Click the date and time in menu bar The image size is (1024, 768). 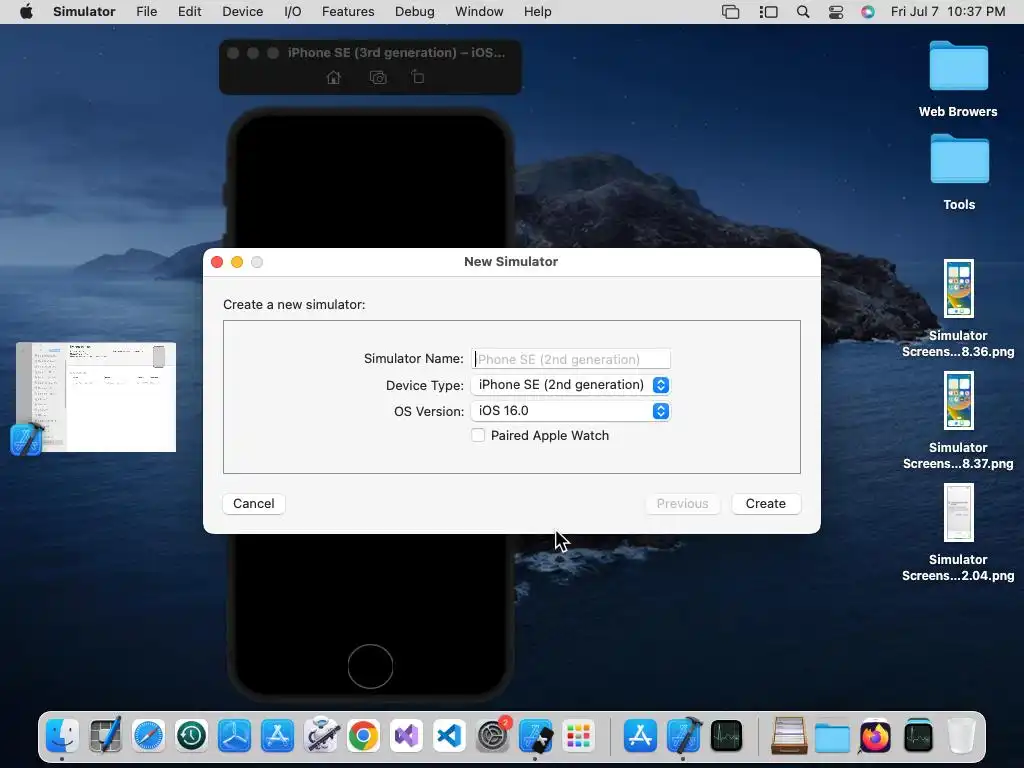click(x=948, y=12)
